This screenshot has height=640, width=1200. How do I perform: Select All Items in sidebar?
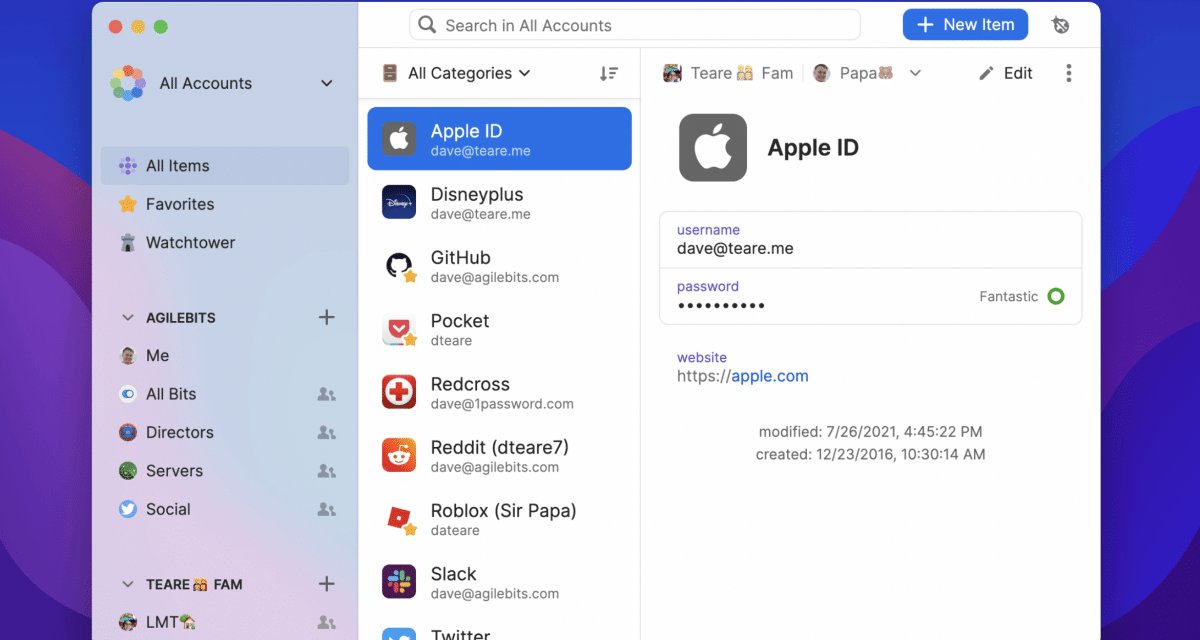pos(225,166)
